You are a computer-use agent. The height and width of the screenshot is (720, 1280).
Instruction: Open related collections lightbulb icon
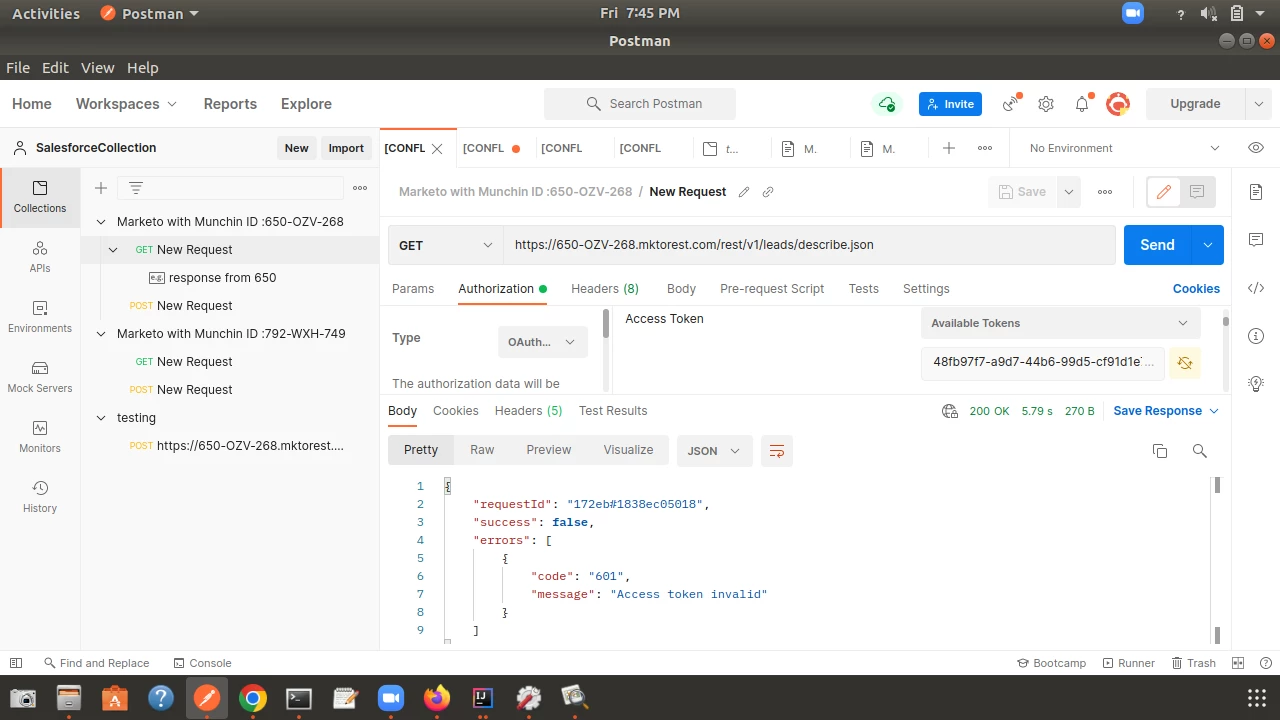pos(1256,384)
